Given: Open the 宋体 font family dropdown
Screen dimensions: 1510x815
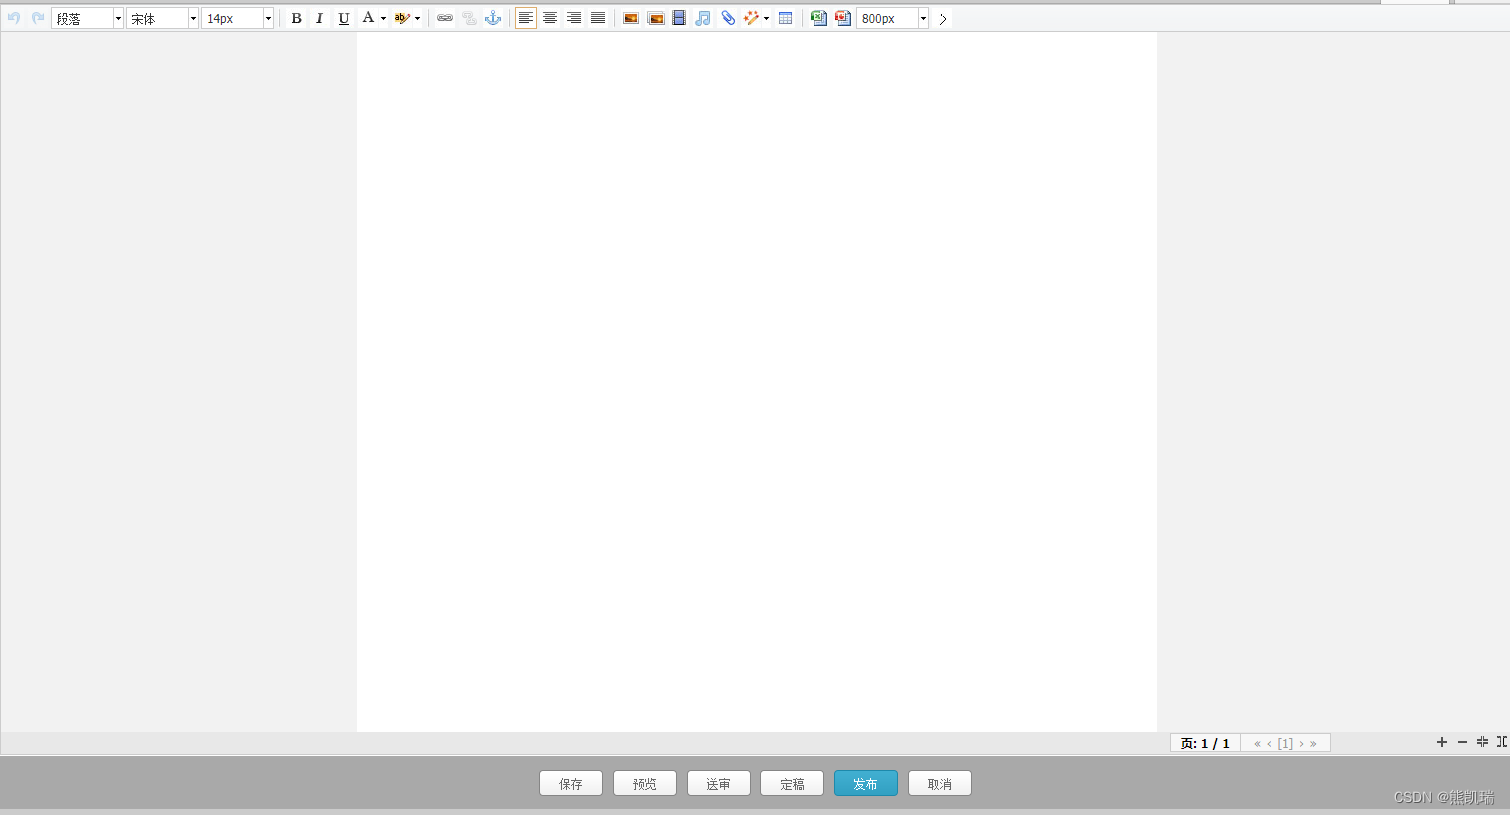Looking at the screenshot, I should point(162,18).
